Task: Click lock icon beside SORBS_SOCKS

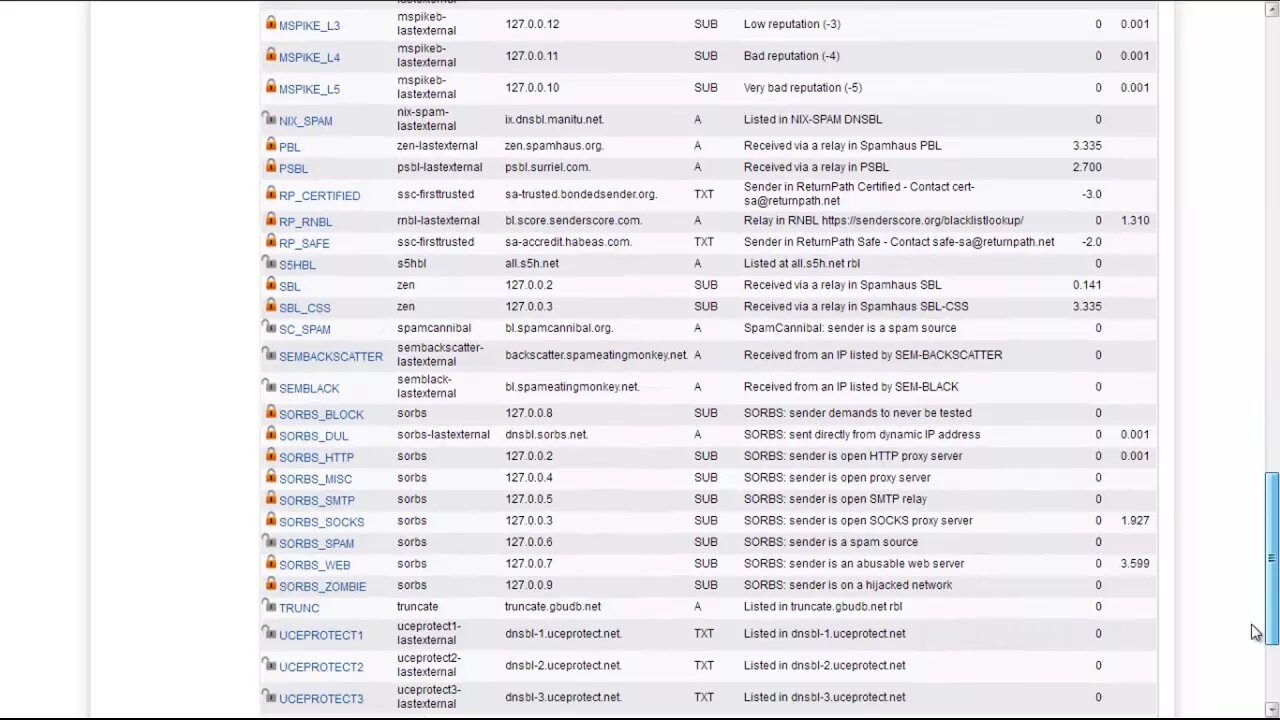Action: tap(270, 520)
